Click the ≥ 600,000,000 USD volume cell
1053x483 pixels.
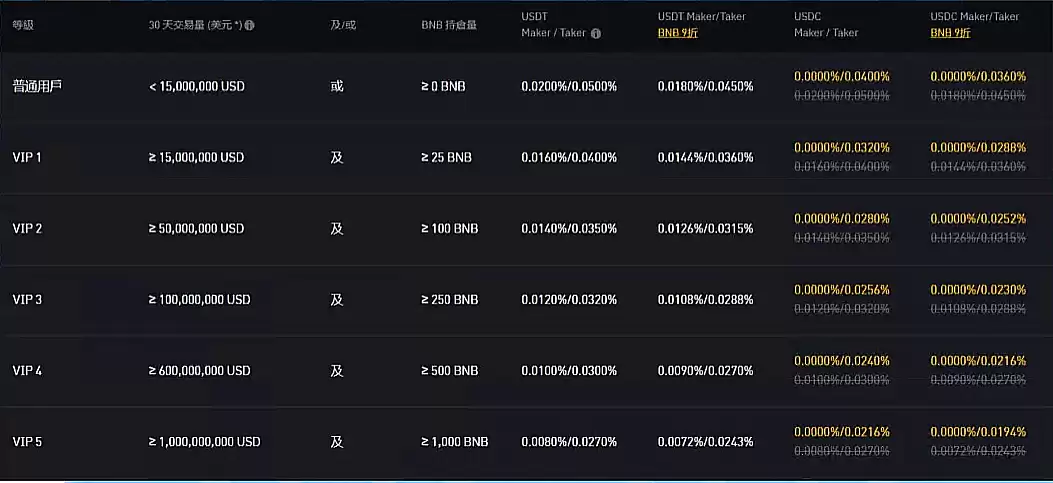pos(200,370)
